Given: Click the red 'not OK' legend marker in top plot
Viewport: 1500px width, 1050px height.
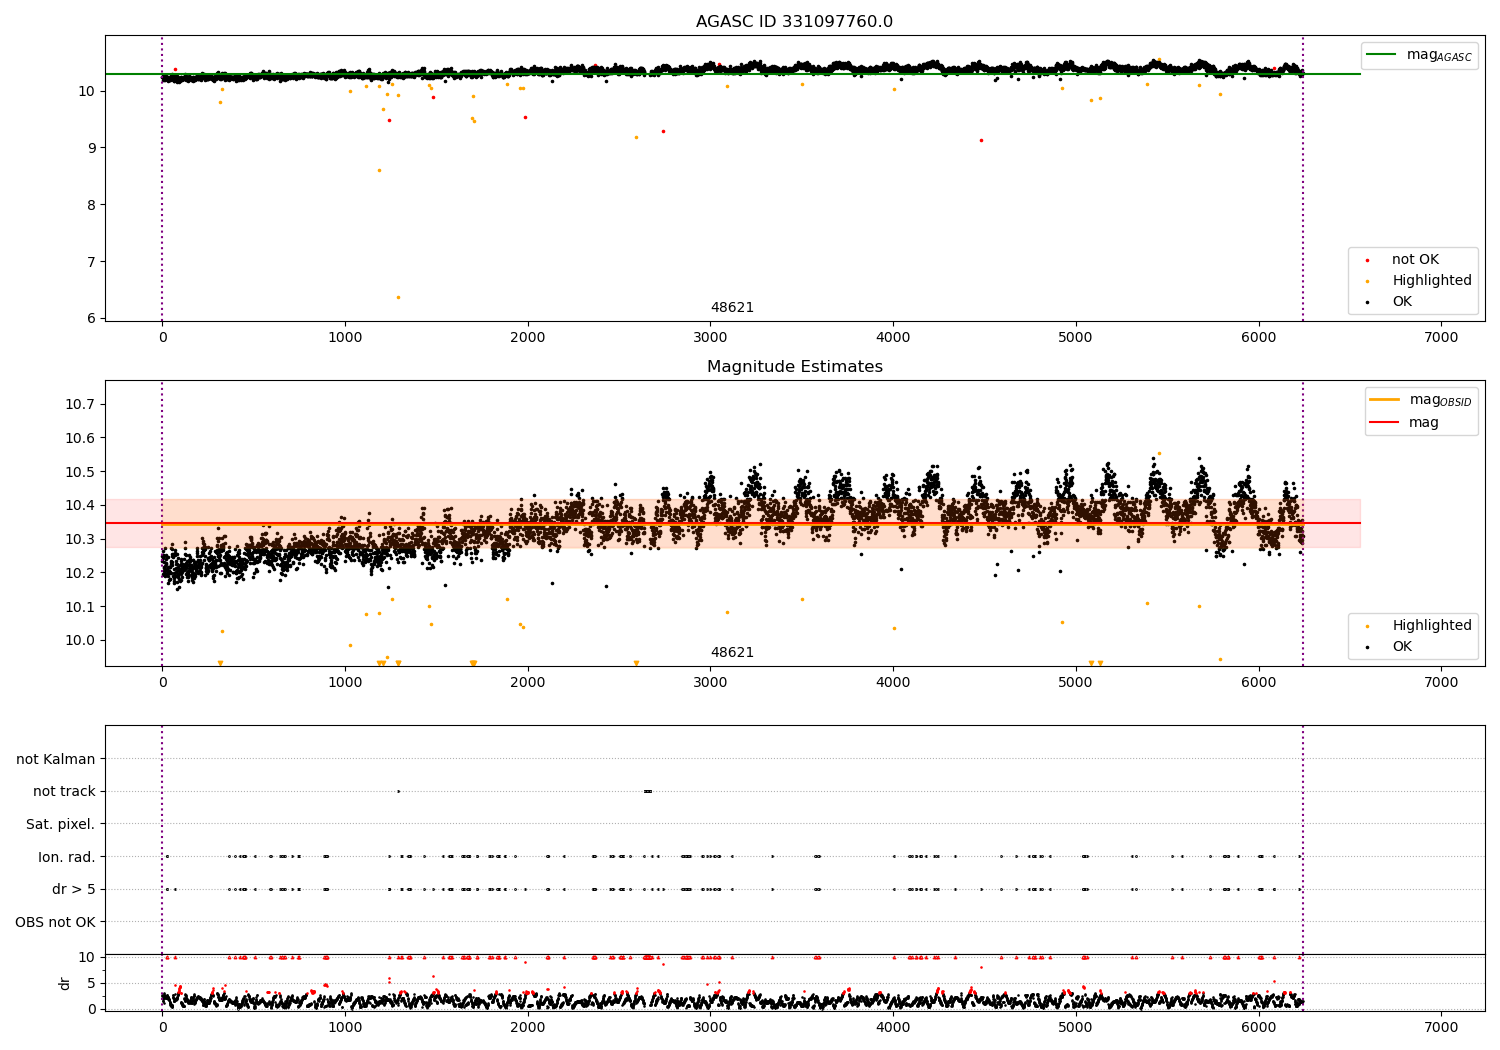Looking at the screenshot, I should [x=1369, y=260].
